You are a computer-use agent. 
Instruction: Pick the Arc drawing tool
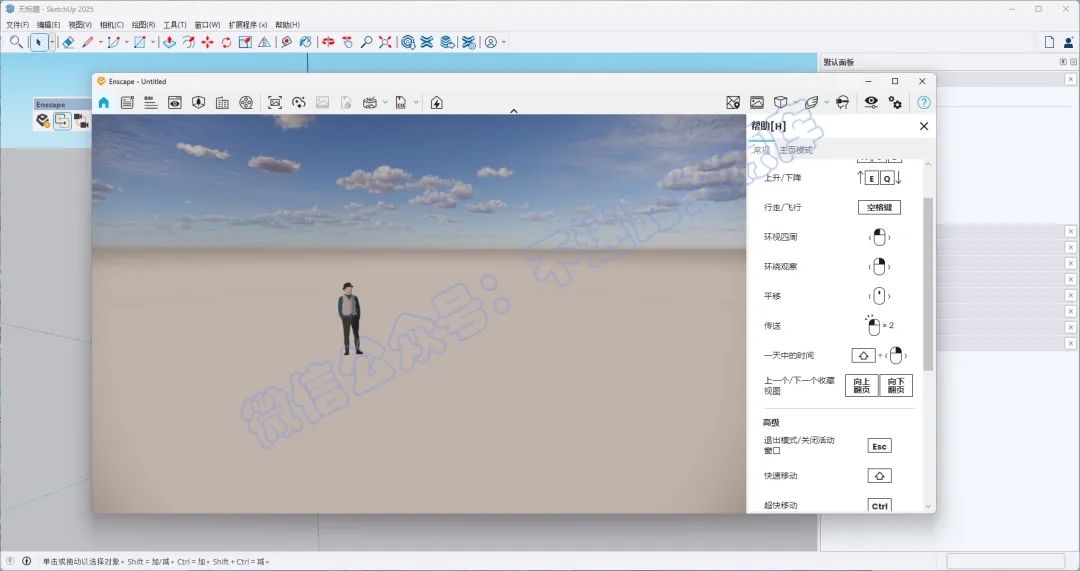click(113, 42)
